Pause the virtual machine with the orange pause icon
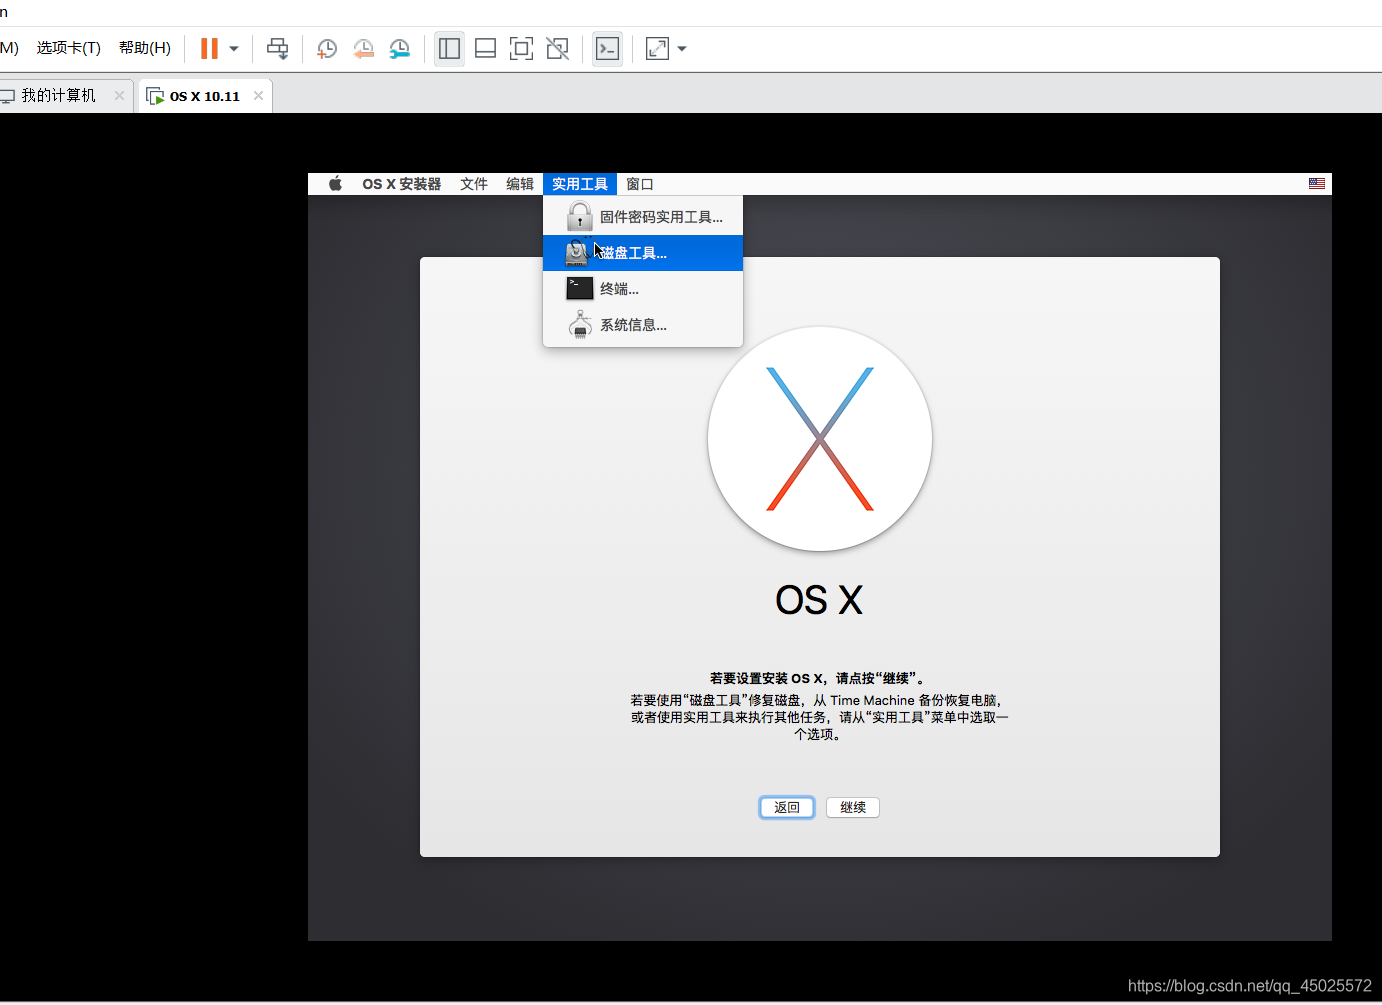Screen dimensions: 1382x1005 (209, 48)
